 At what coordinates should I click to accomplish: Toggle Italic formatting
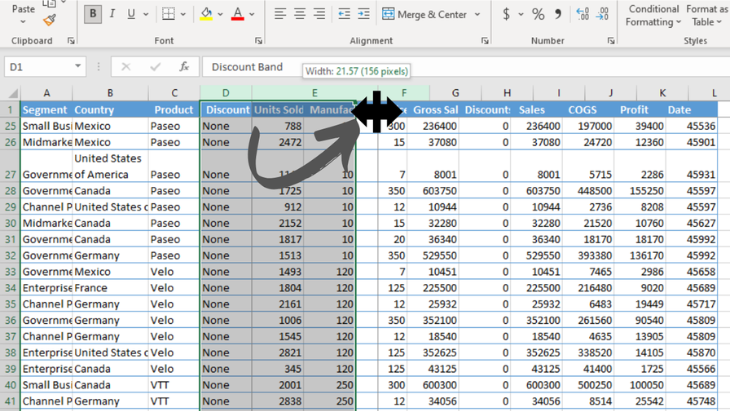point(112,14)
